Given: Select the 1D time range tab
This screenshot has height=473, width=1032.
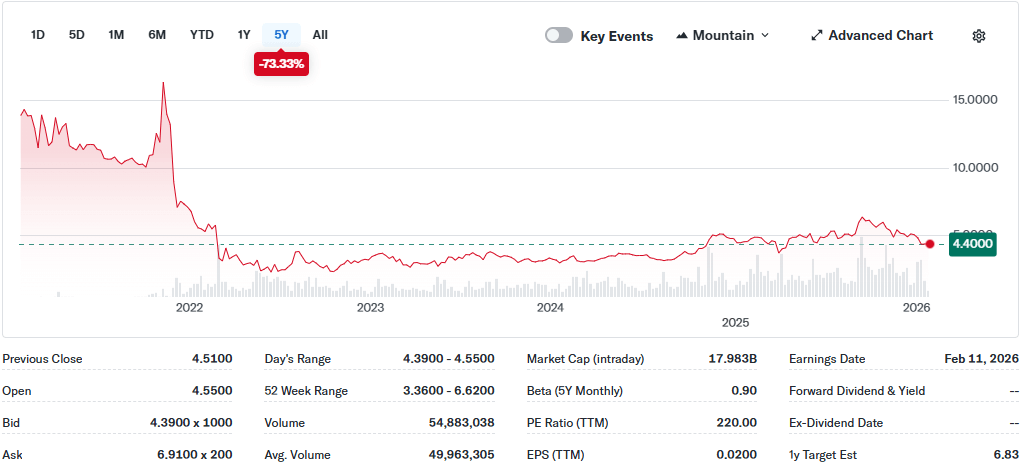Looking at the screenshot, I should 38,35.
